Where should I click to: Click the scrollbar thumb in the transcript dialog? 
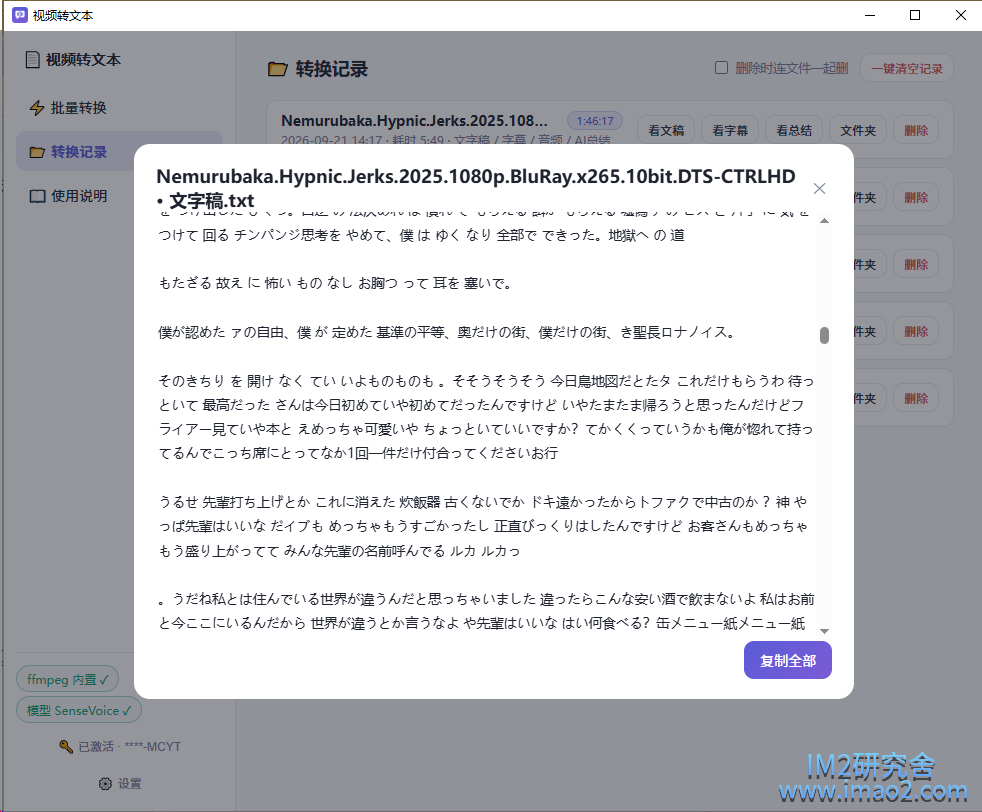(824, 336)
